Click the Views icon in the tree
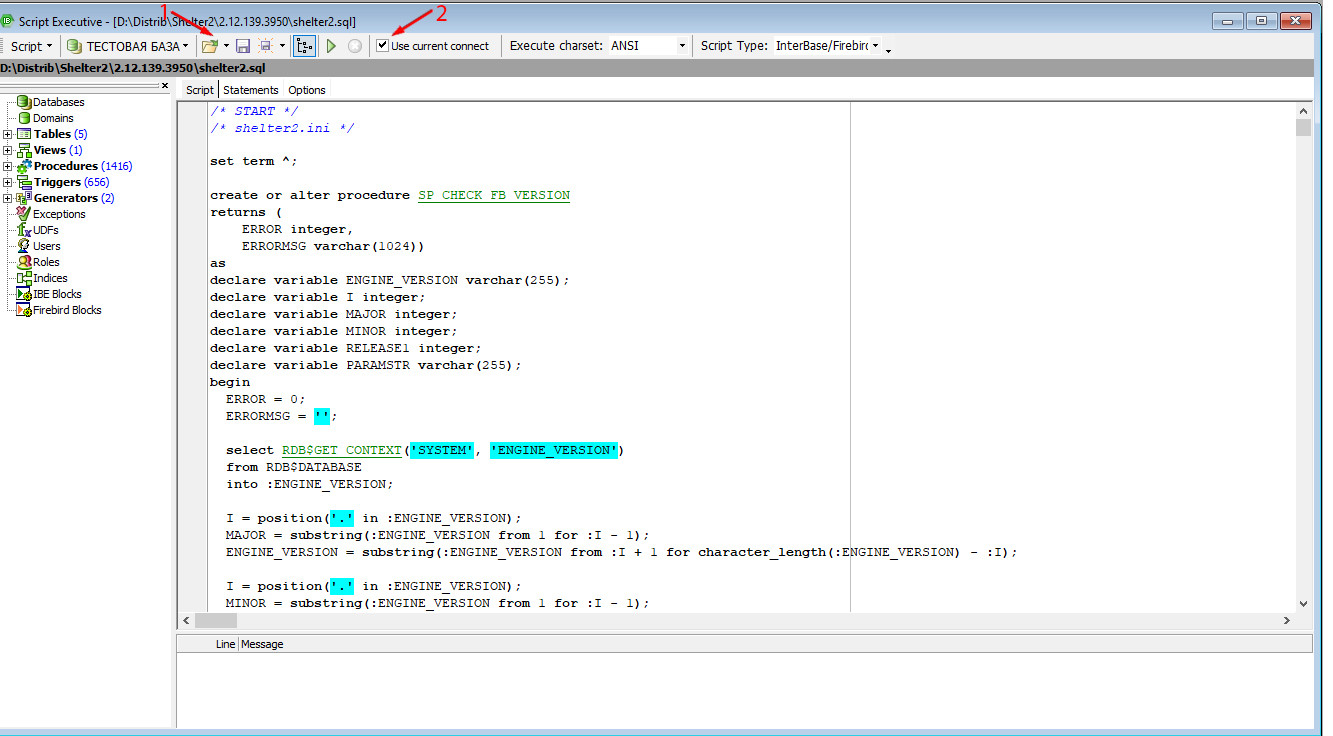This screenshot has height=736, width=1333. click(25, 150)
